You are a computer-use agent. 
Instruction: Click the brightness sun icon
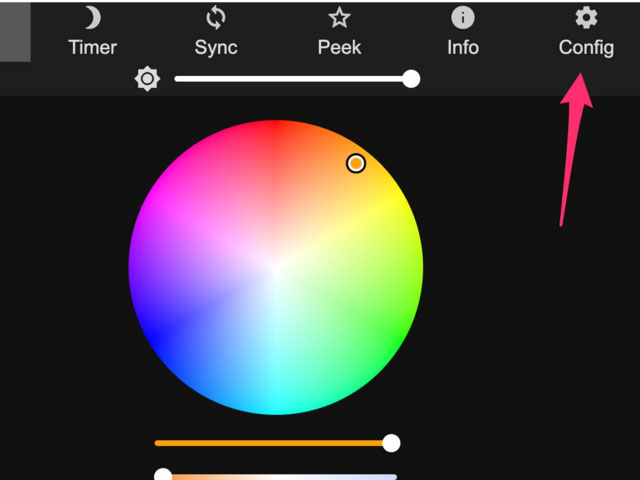click(x=148, y=79)
